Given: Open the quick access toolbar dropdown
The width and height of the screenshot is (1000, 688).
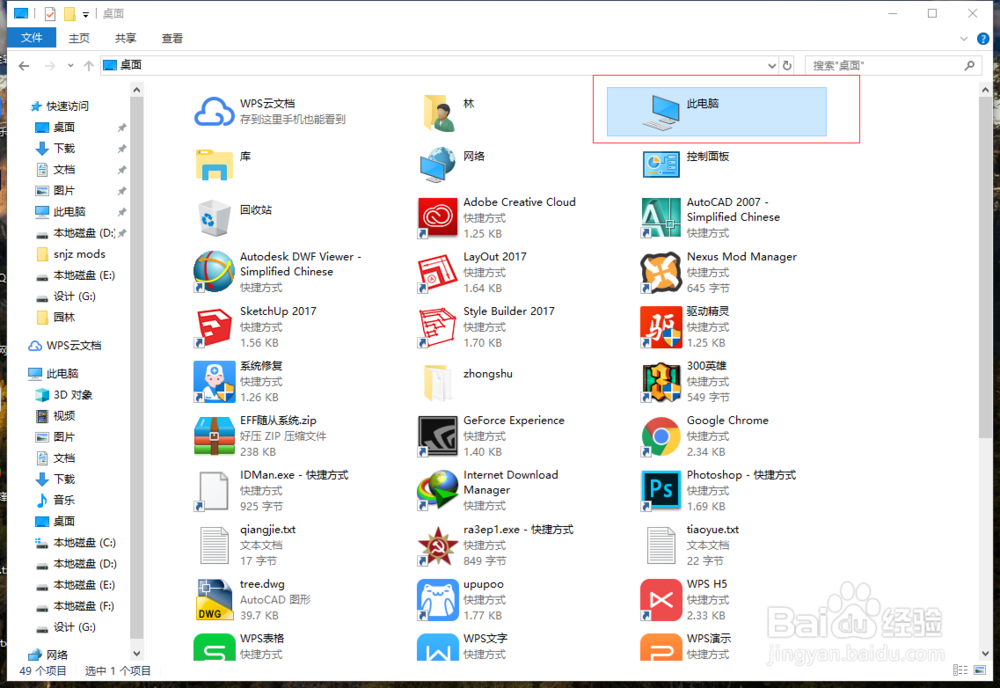Looking at the screenshot, I should coord(85,13).
